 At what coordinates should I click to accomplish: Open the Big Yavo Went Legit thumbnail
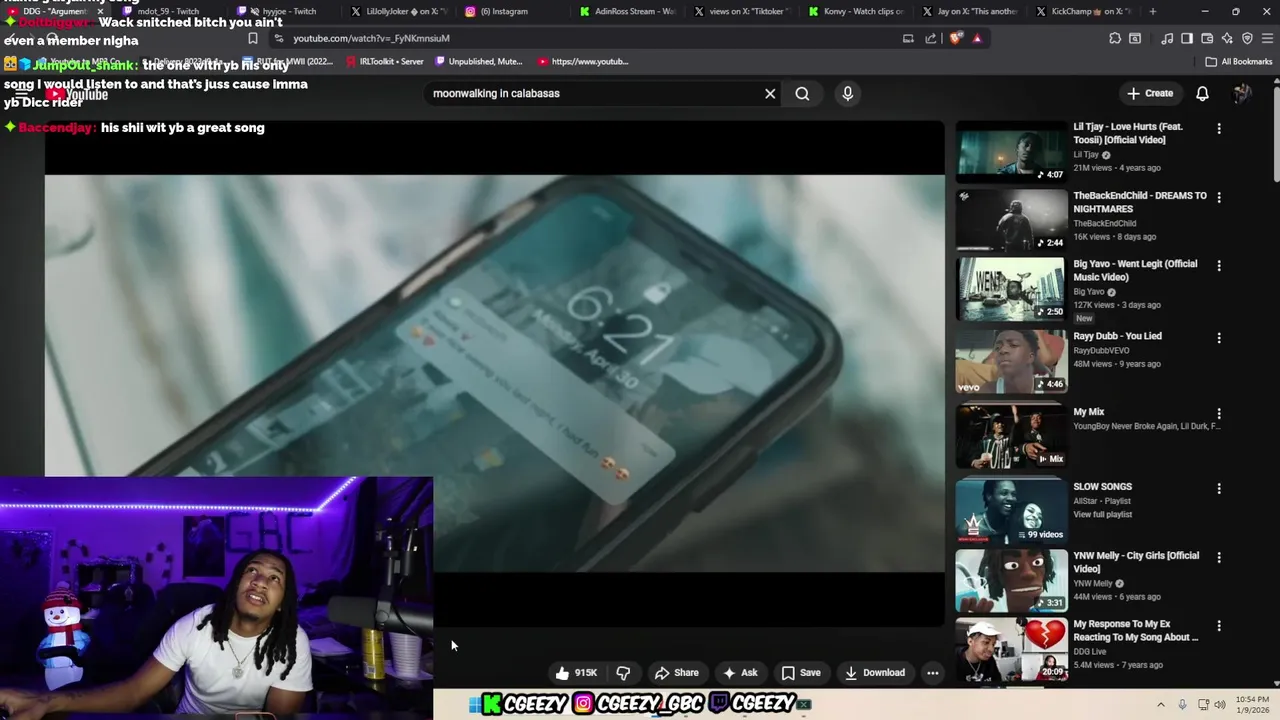click(1011, 288)
